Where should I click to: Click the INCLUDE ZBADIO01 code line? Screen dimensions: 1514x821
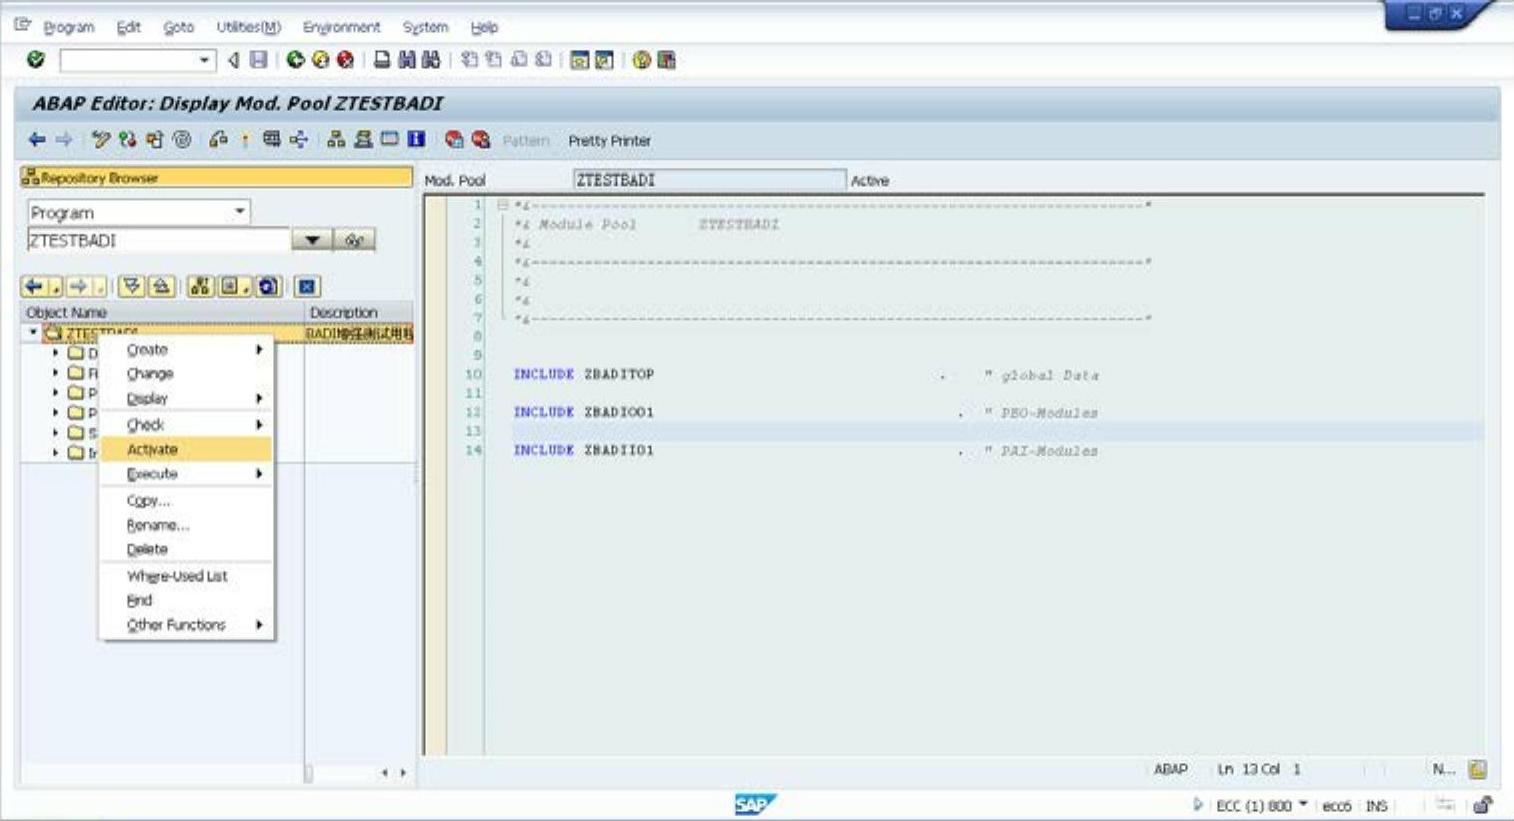pos(583,412)
